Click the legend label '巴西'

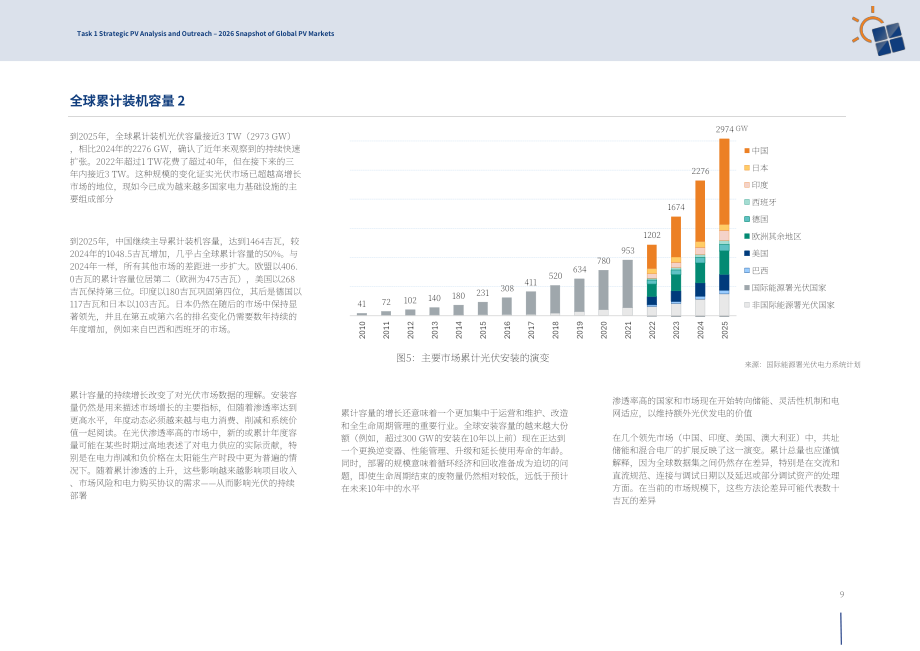(x=760, y=270)
